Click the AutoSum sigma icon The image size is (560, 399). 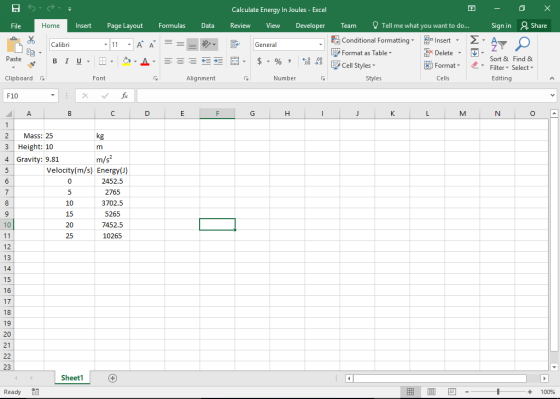pyautogui.click(x=474, y=40)
